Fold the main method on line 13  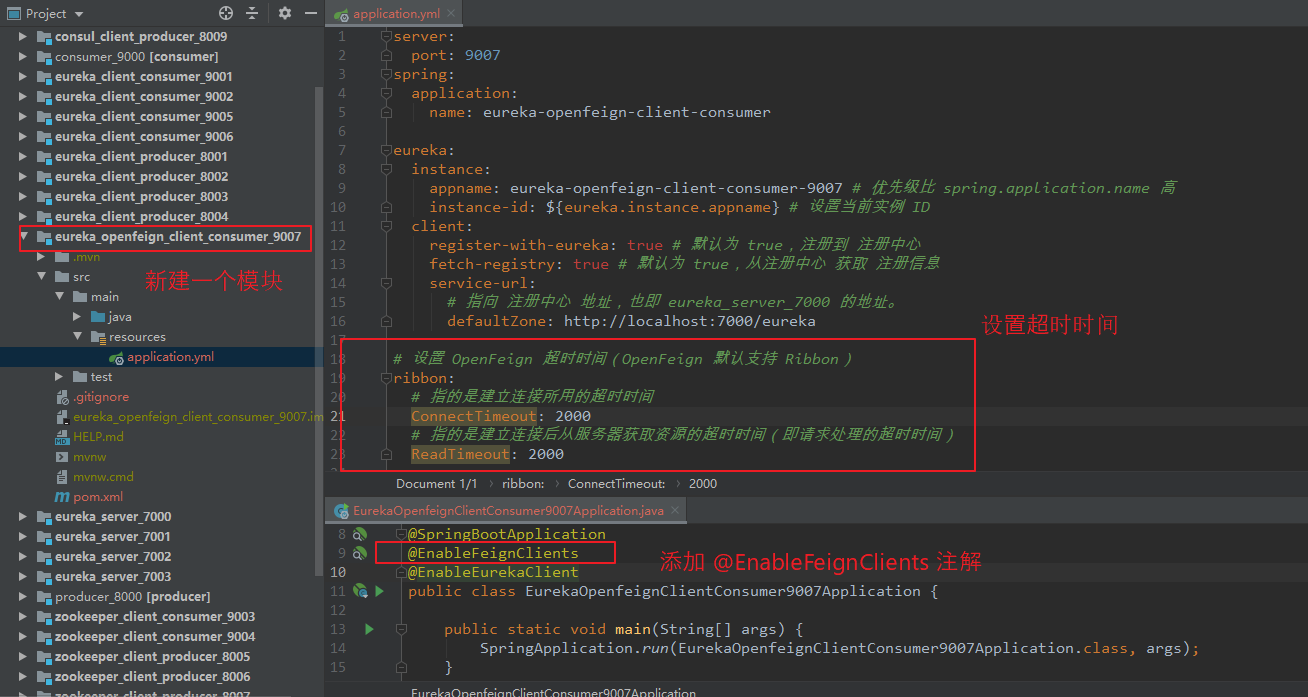(x=400, y=629)
